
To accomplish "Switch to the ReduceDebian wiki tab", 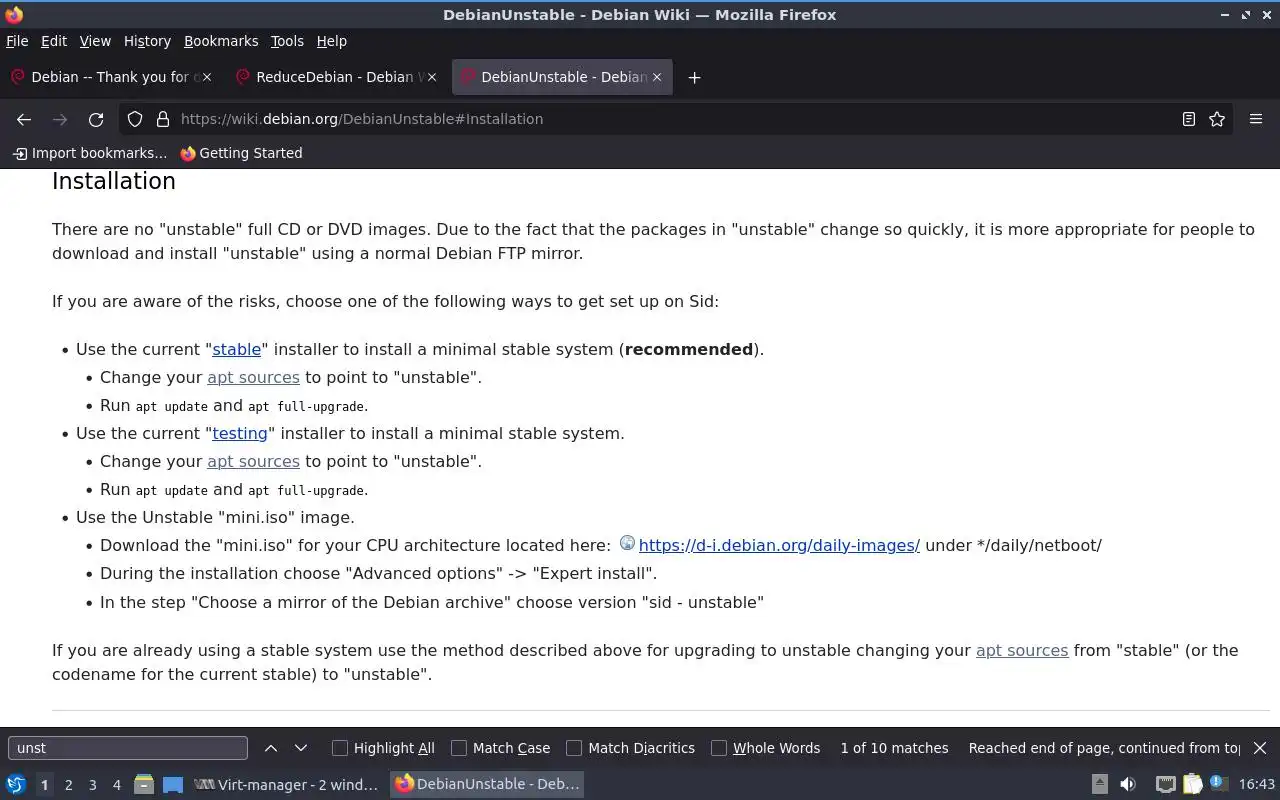I will 337,77.
